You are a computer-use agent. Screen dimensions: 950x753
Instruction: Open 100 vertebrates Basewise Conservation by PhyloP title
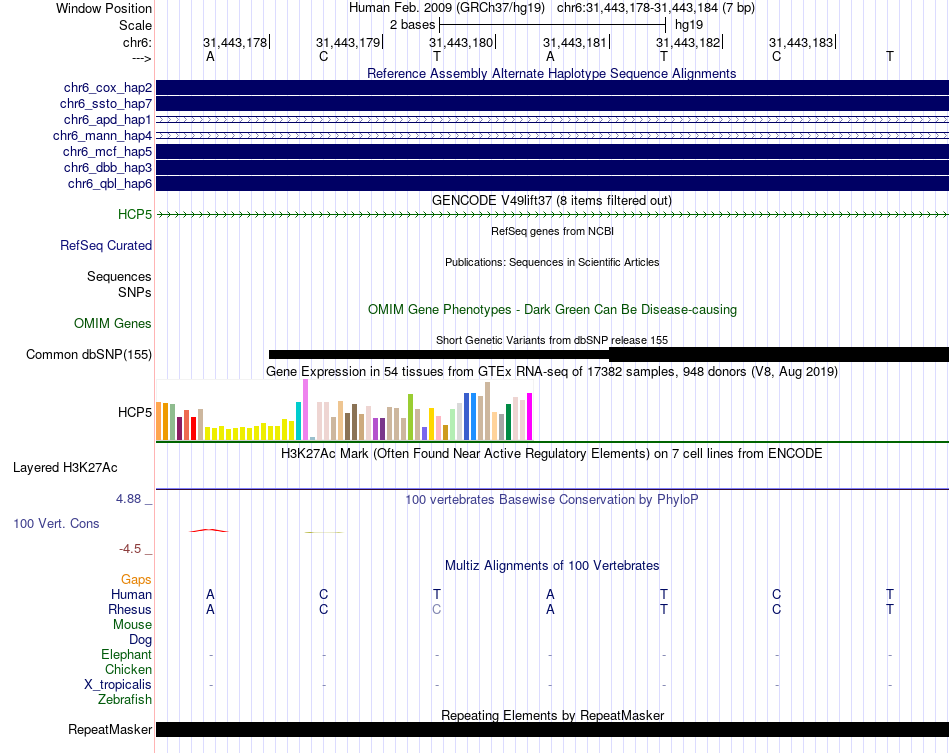pyautogui.click(x=551, y=500)
